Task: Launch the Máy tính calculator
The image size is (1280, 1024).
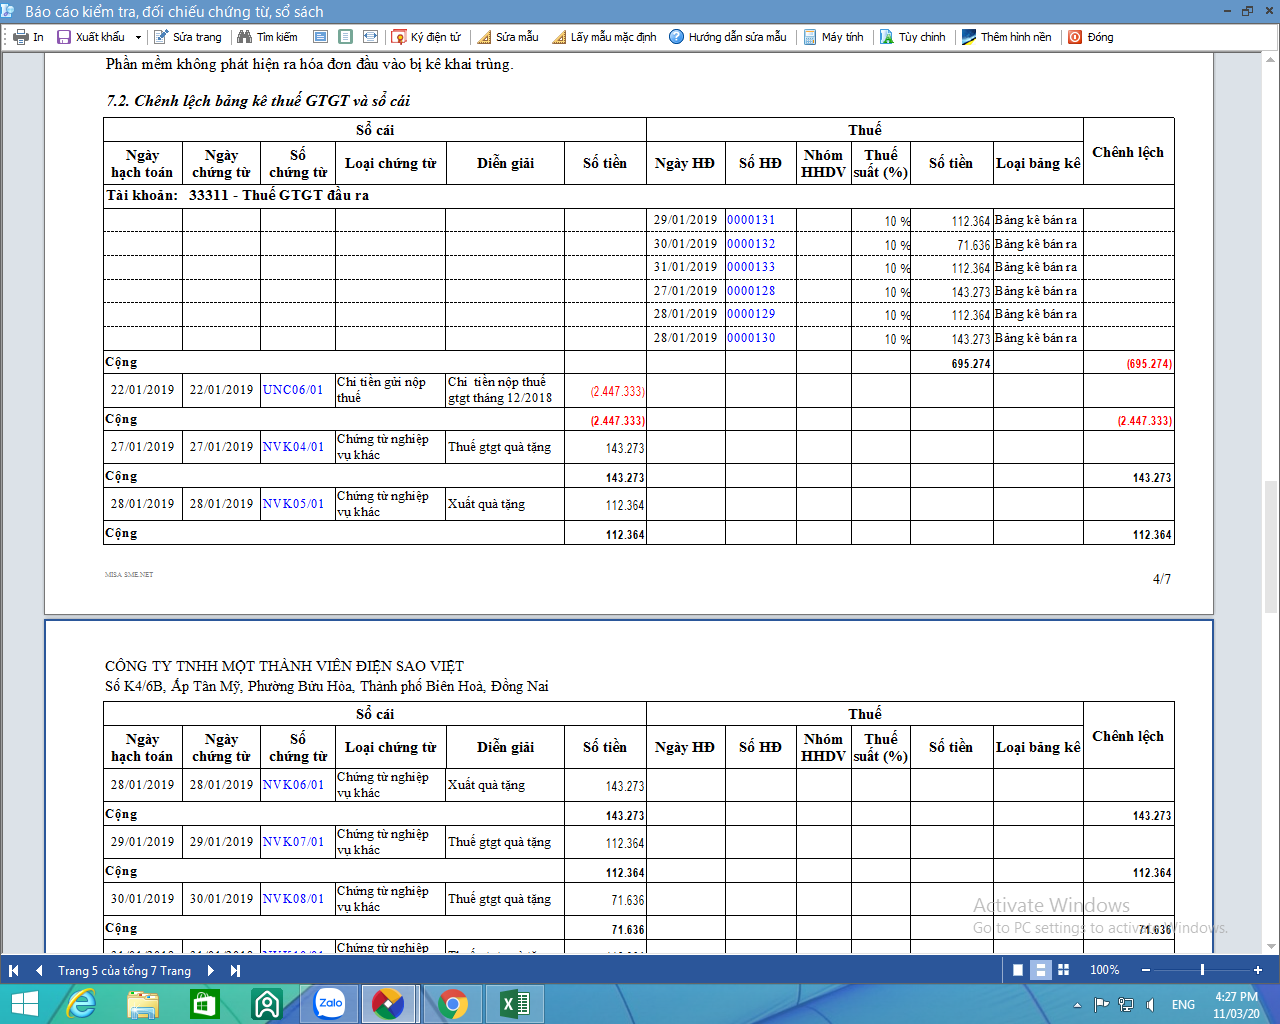Action: click(833, 37)
